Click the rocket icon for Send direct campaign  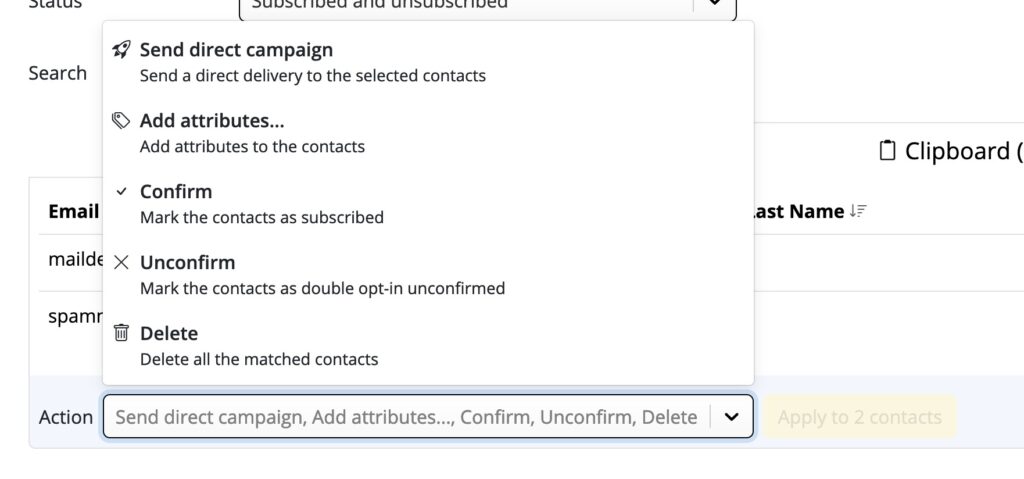(x=121, y=50)
